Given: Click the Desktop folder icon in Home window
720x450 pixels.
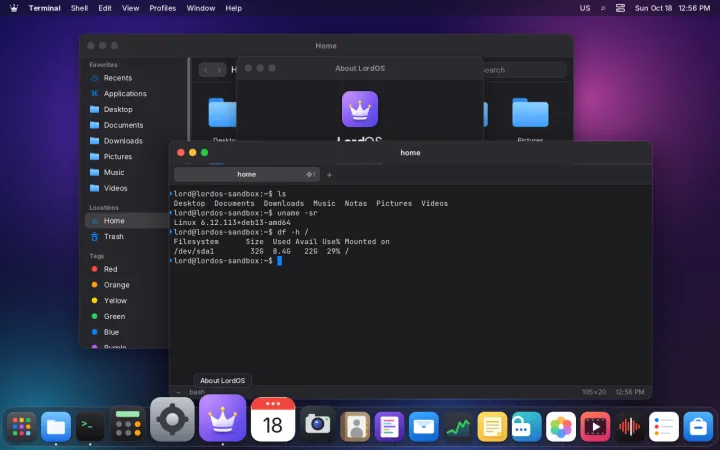Looking at the screenshot, I should pos(222,112).
